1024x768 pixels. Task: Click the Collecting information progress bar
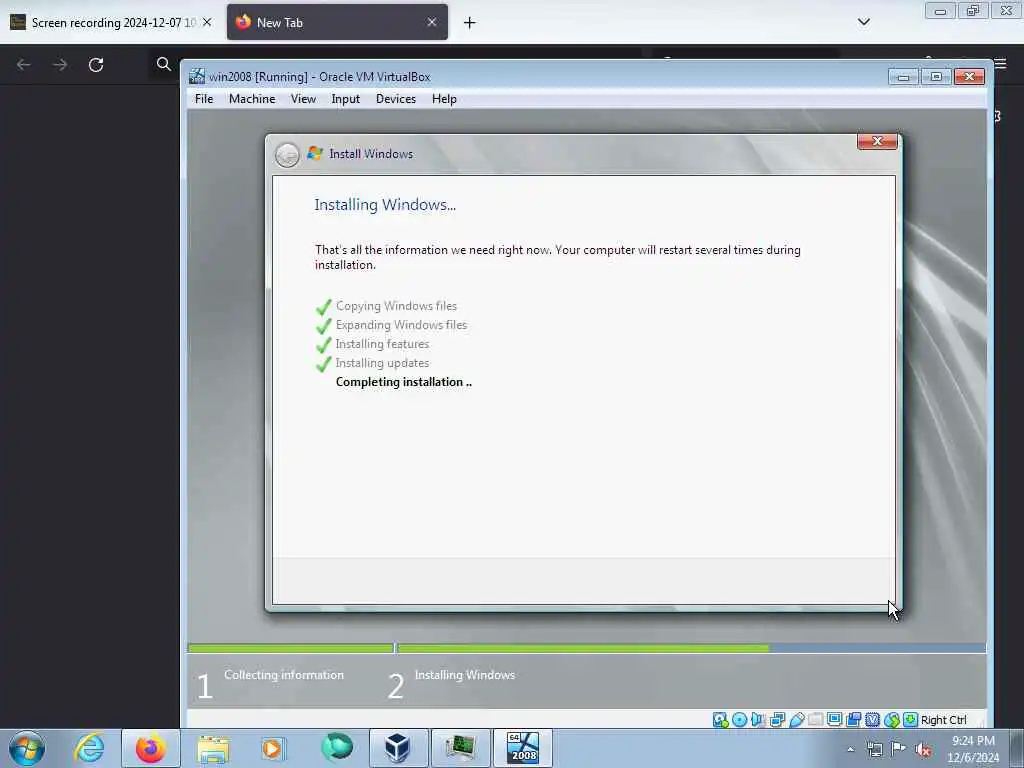click(x=291, y=648)
